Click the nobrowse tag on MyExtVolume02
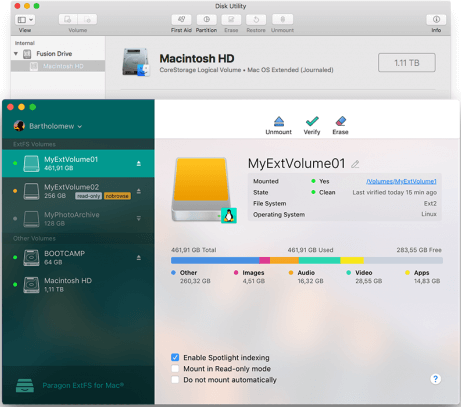 117,196
